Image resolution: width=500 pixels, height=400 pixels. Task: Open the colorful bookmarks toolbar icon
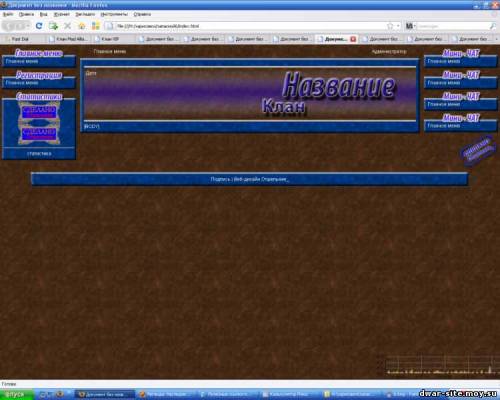[x=96, y=26]
